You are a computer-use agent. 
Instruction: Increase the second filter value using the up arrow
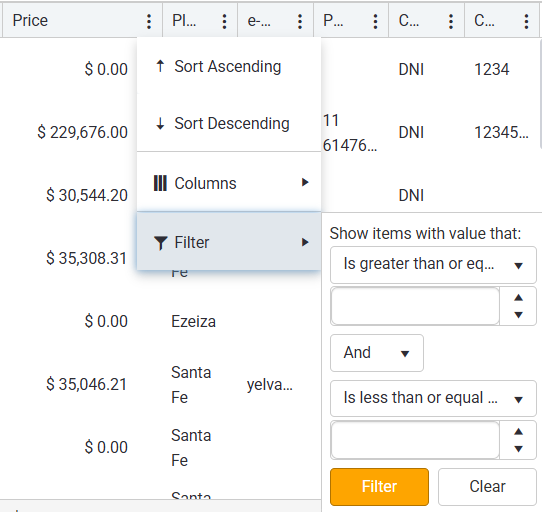[x=518, y=431]
